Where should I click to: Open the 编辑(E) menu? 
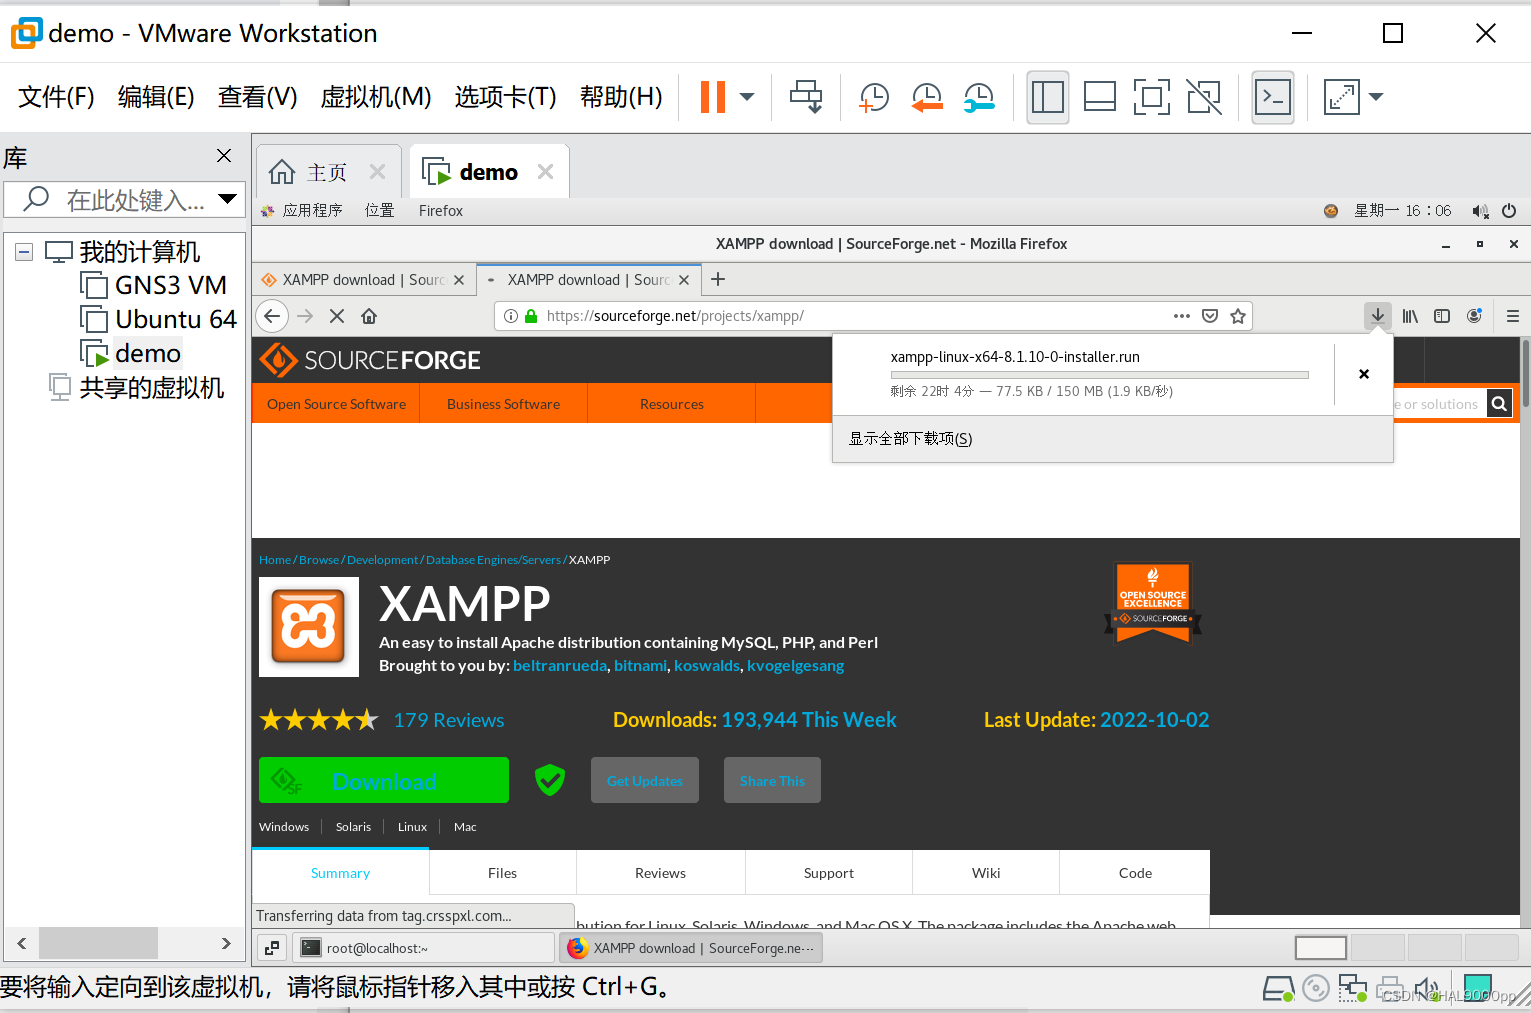coord(156,97)
